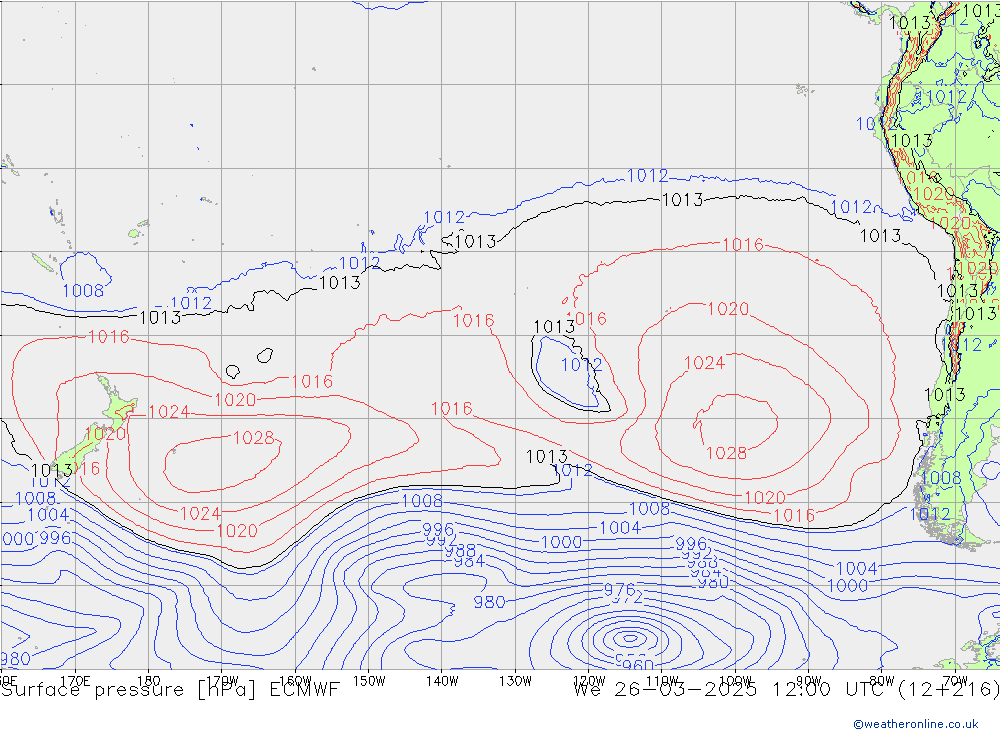Viewport: 1000px width, 733px height.
Task: Click the 180 longitude axis label
Action: click(x=149, y=681)
